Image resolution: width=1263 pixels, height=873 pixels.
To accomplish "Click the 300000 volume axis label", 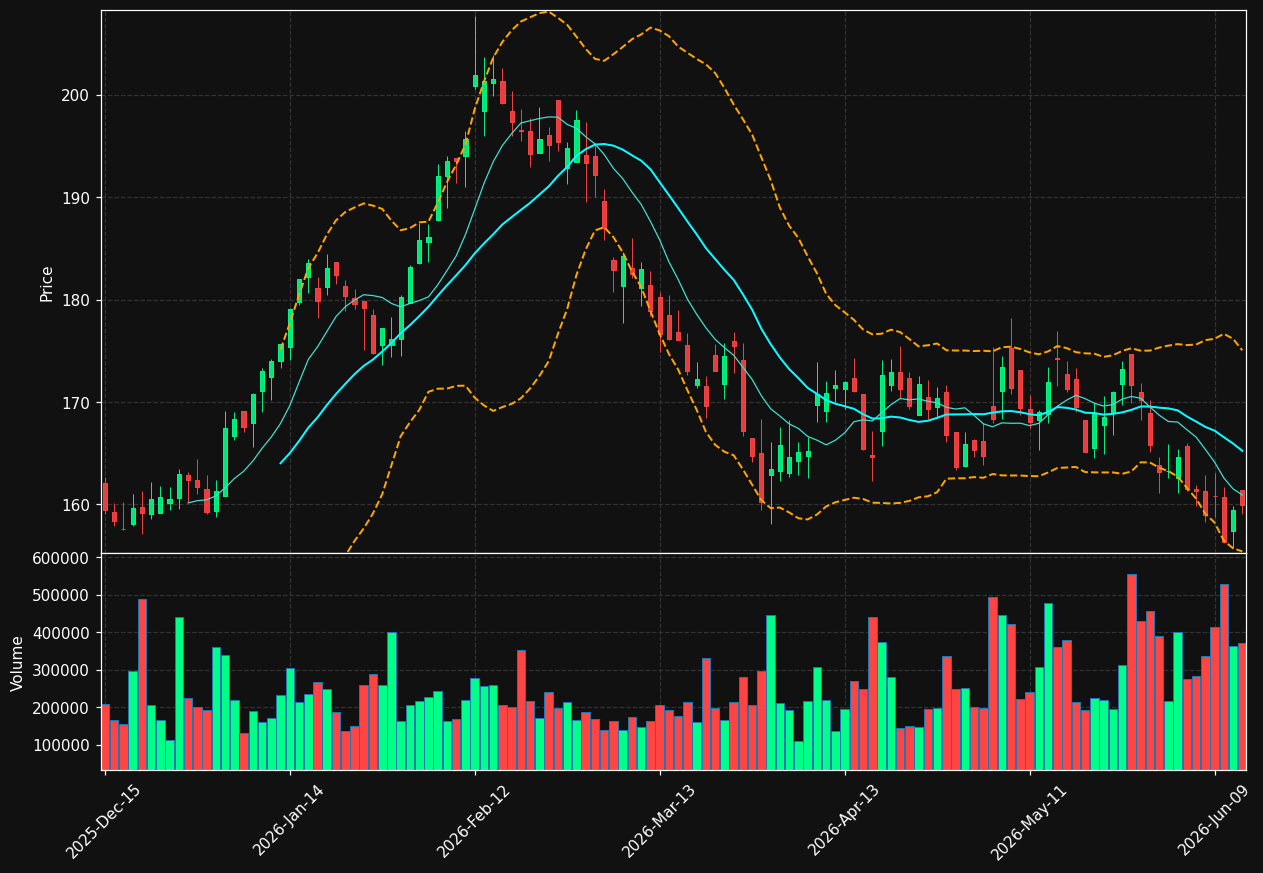I will coord(62,671).
